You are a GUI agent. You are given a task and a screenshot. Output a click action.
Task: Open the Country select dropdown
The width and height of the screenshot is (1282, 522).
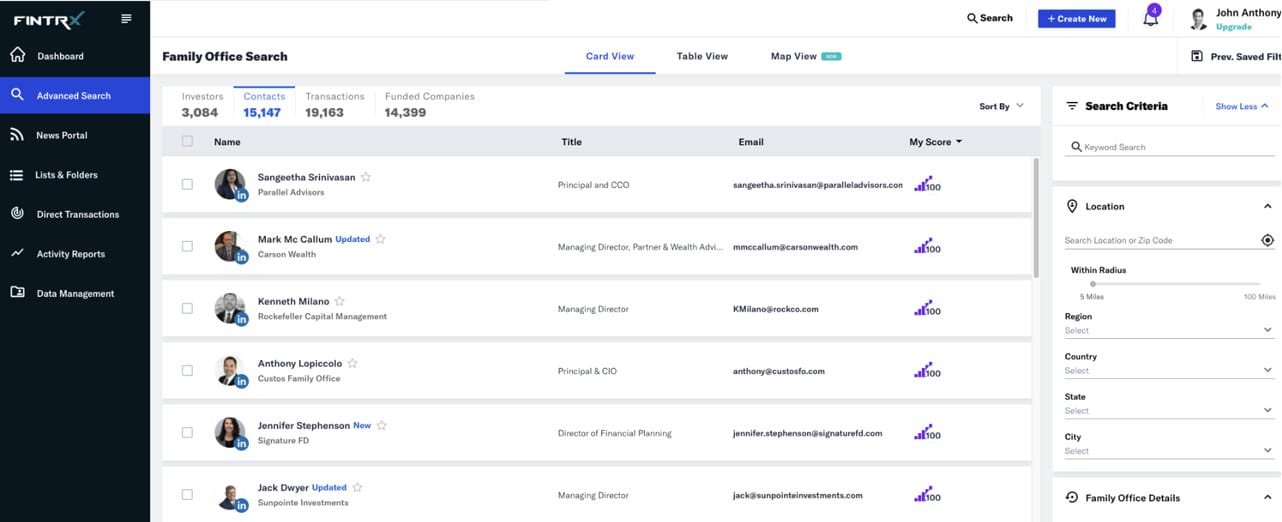click(1169, 370)
